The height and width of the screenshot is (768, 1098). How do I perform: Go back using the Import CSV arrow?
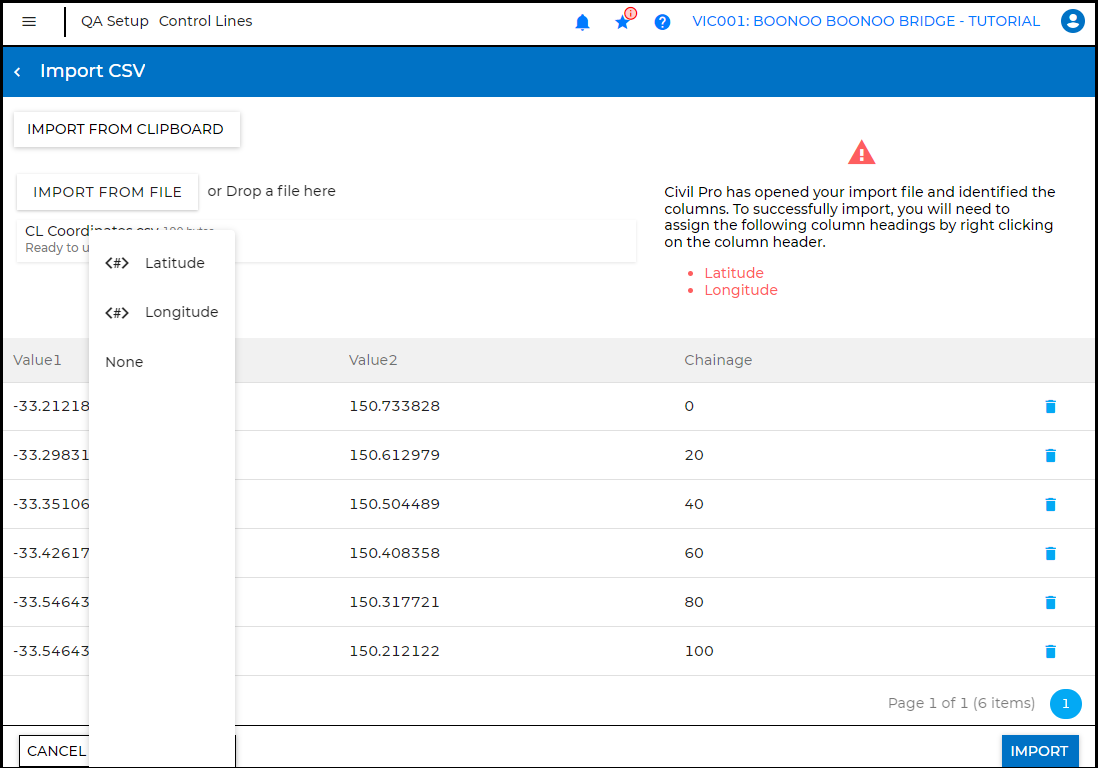pyautogui.click(x=18, y=71)
